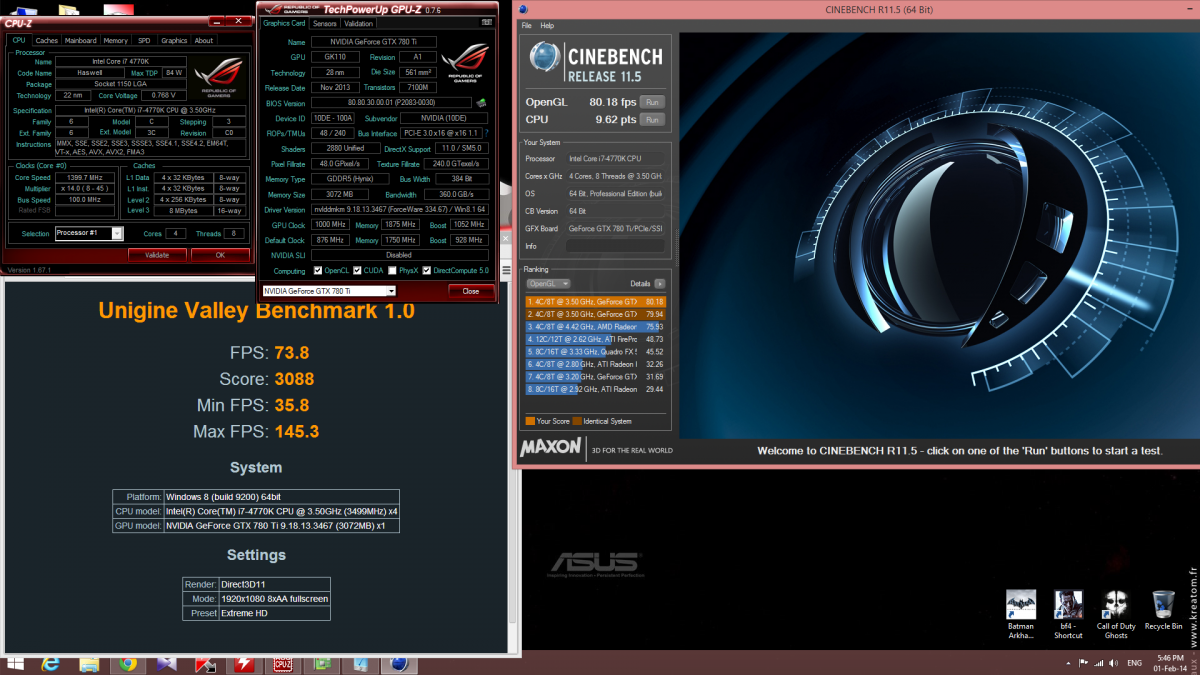
Task: Launch Internet Explorer from the taskbar
Action: coord(50,663)
